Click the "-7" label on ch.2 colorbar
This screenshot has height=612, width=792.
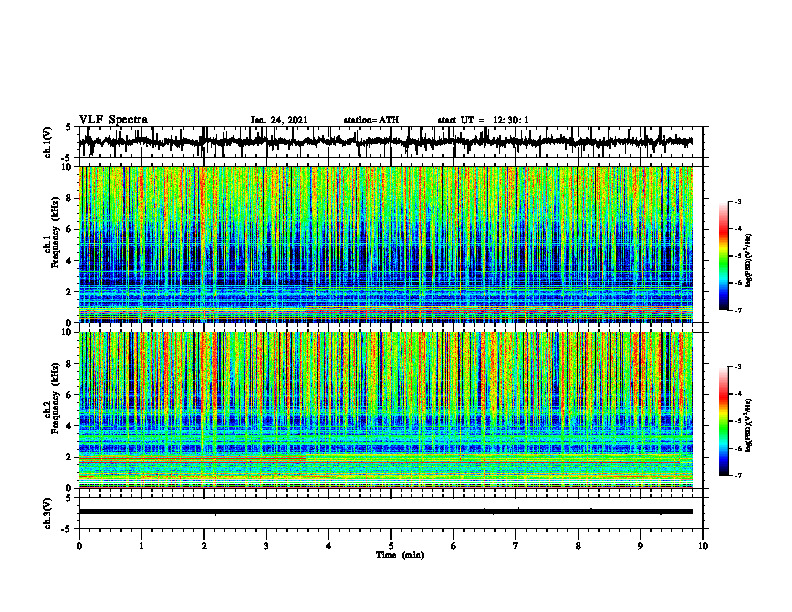(x=738, y=476)
